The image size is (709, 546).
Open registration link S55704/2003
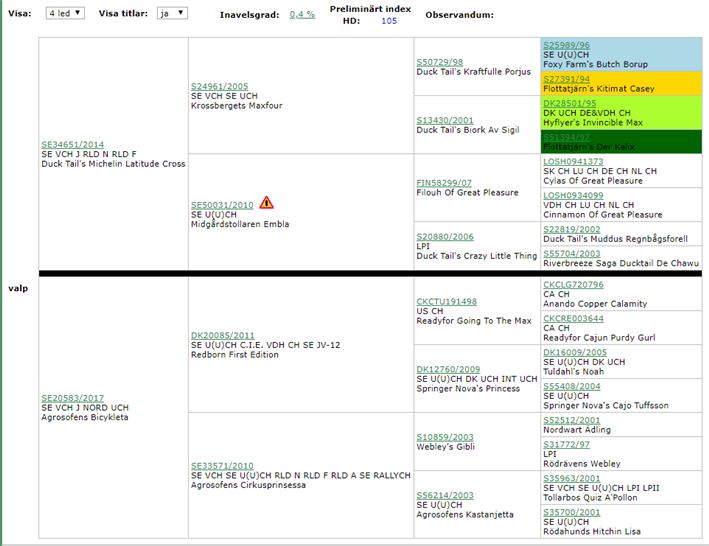click(572, 254)
